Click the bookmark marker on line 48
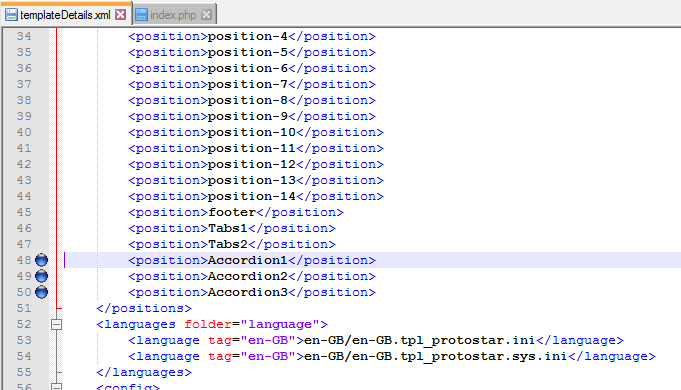Image resolution: width=681 pixels, height=390 pixels. click(x=41, y=260)
